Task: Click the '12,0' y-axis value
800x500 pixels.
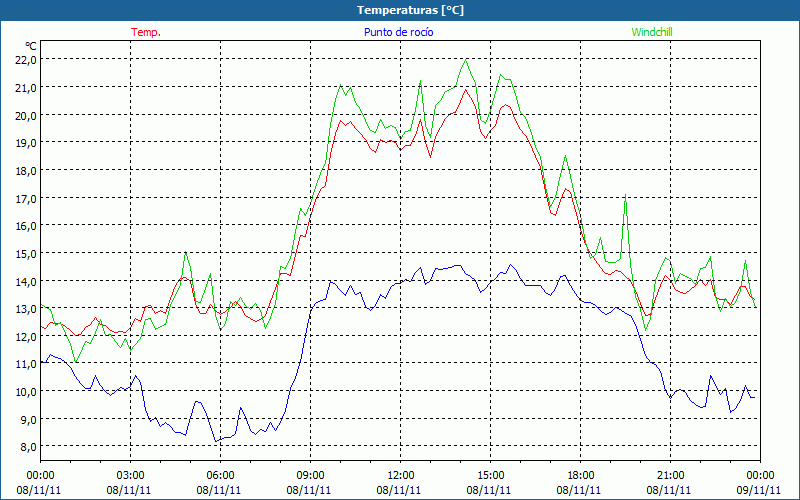Action: pos(26,337)
